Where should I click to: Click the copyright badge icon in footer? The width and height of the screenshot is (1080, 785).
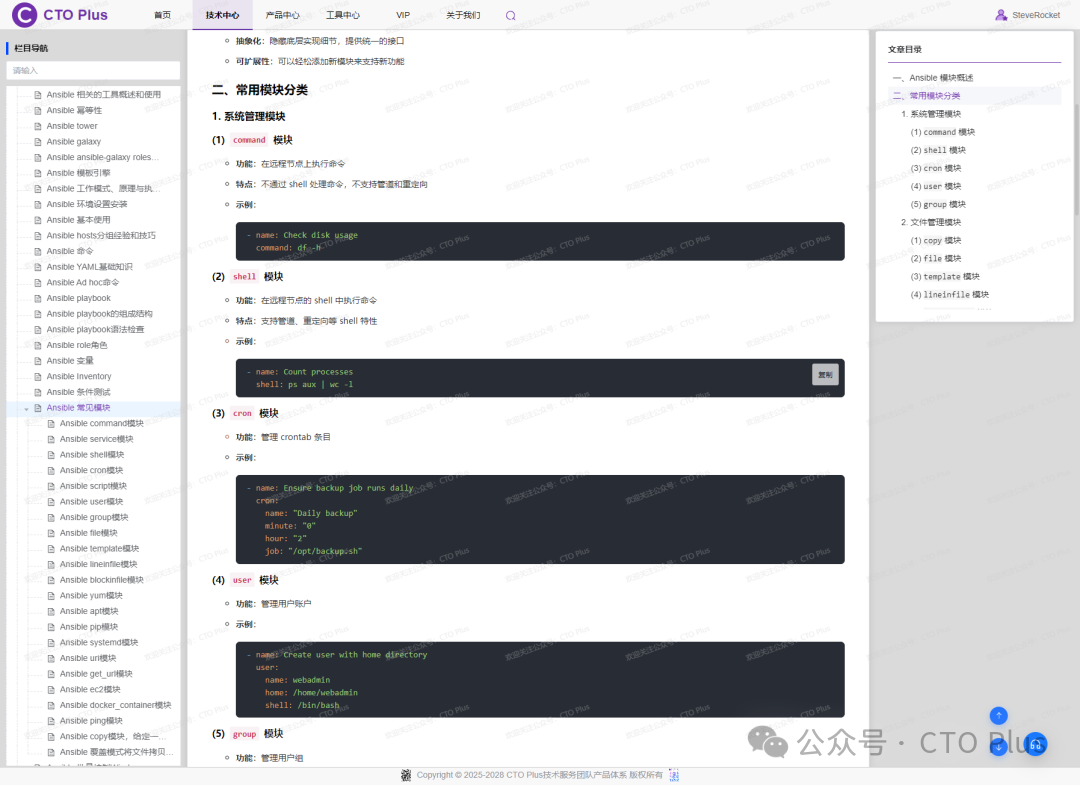407,775
